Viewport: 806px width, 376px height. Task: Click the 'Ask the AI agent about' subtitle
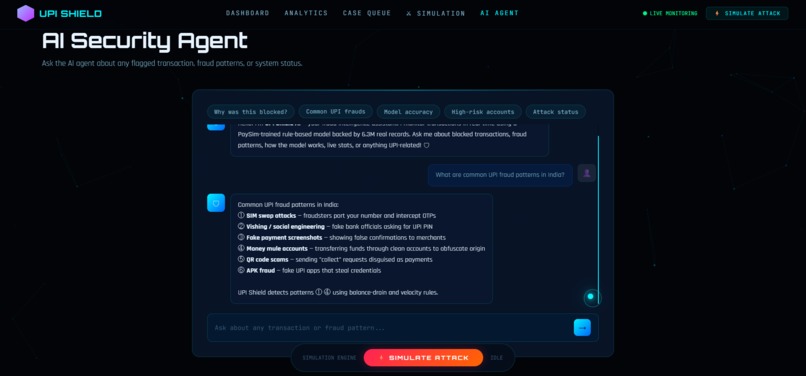click(172, 64)
